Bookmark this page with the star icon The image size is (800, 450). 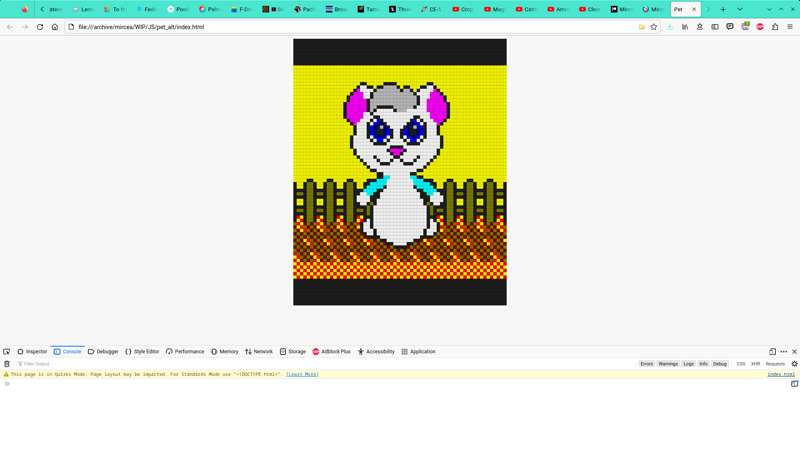pyautogui.click(x=654, y=27)
